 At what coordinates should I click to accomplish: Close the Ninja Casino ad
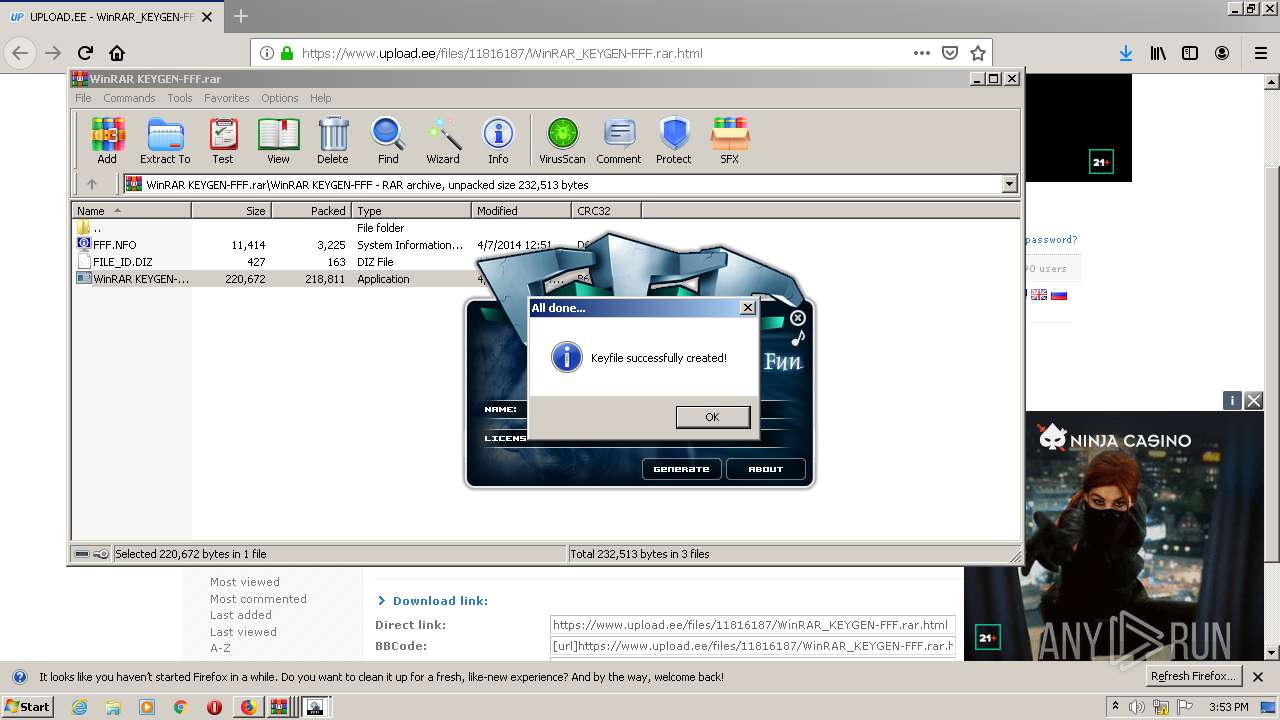coord(1254,401)
